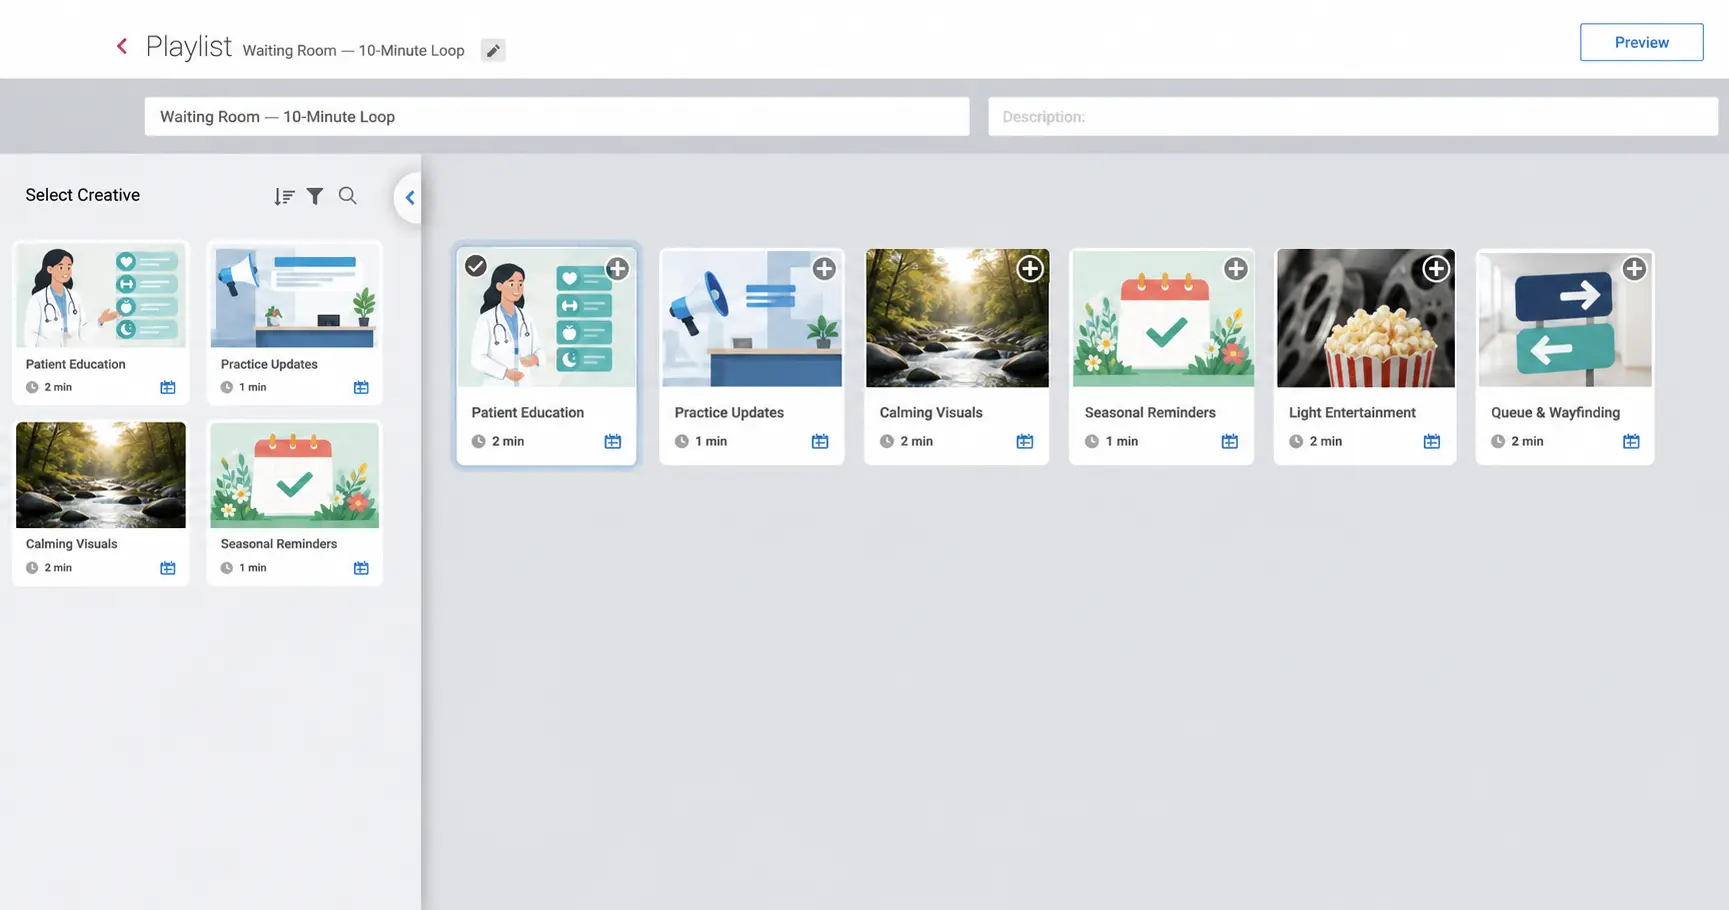Click the "Select Creative" panel heading

click(x=83, y=195)
